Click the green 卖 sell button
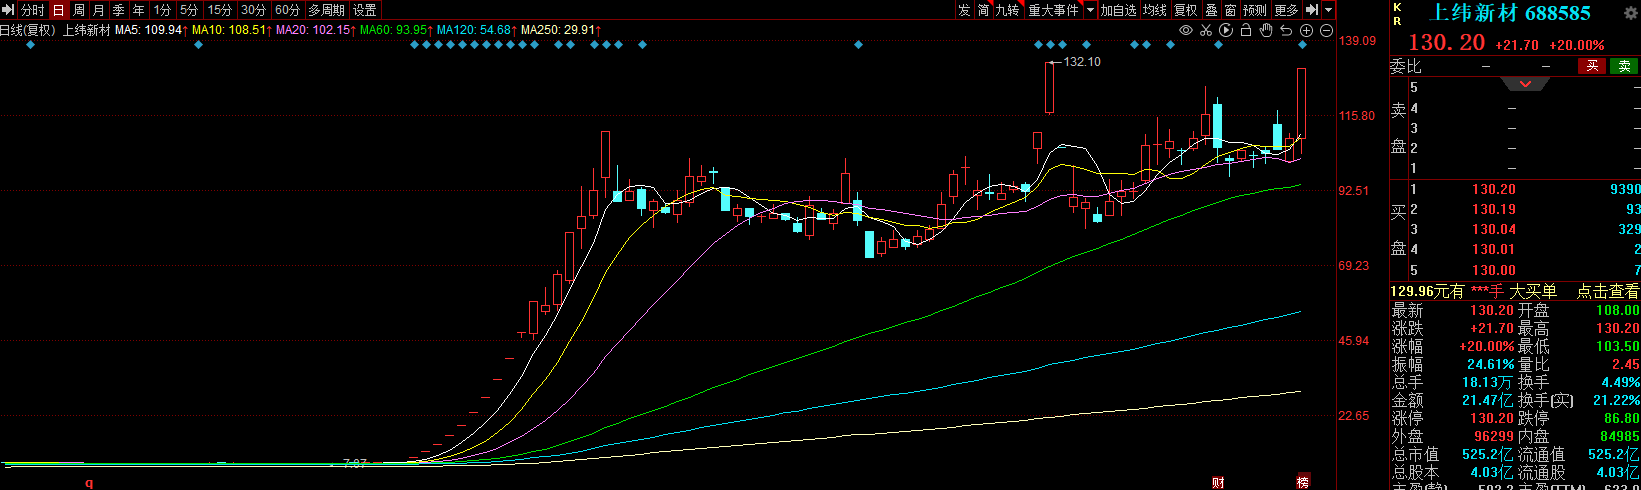1641x490 pixels. (x=1624, y=66)
